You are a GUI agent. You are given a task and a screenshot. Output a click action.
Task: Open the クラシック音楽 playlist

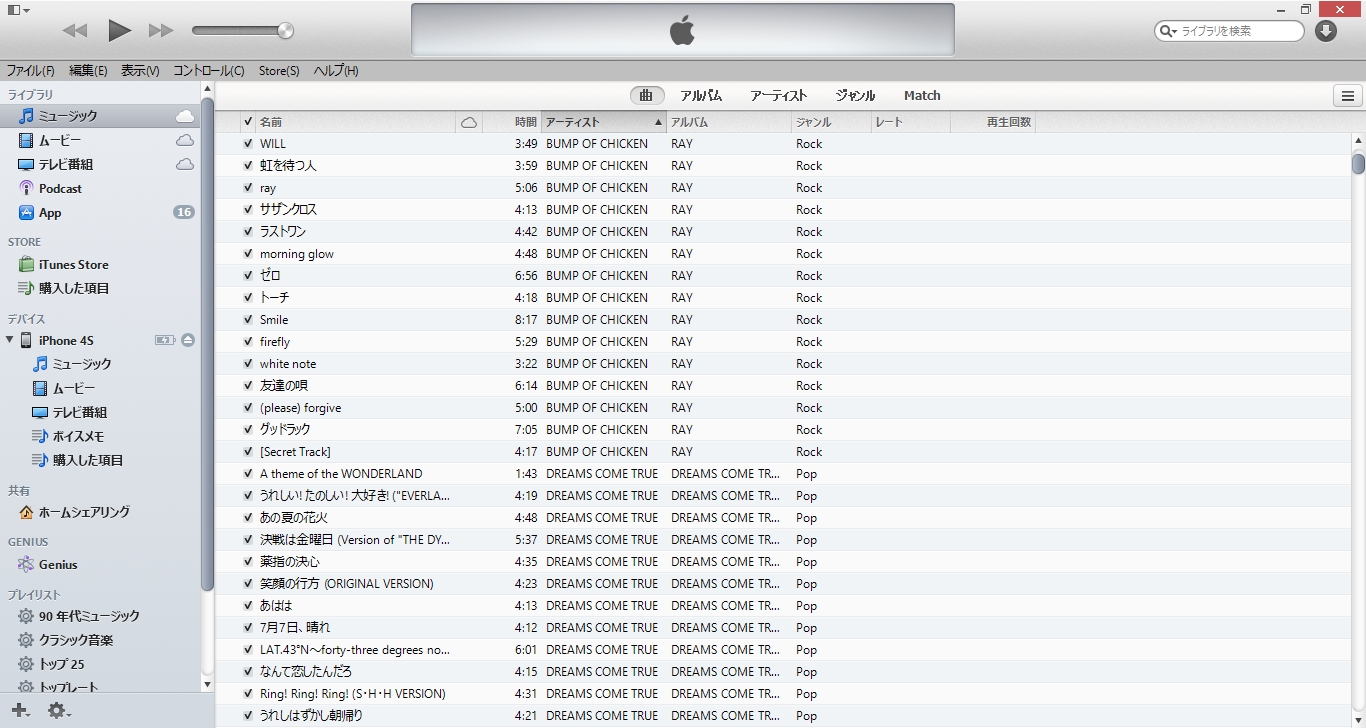pos(100,640)
